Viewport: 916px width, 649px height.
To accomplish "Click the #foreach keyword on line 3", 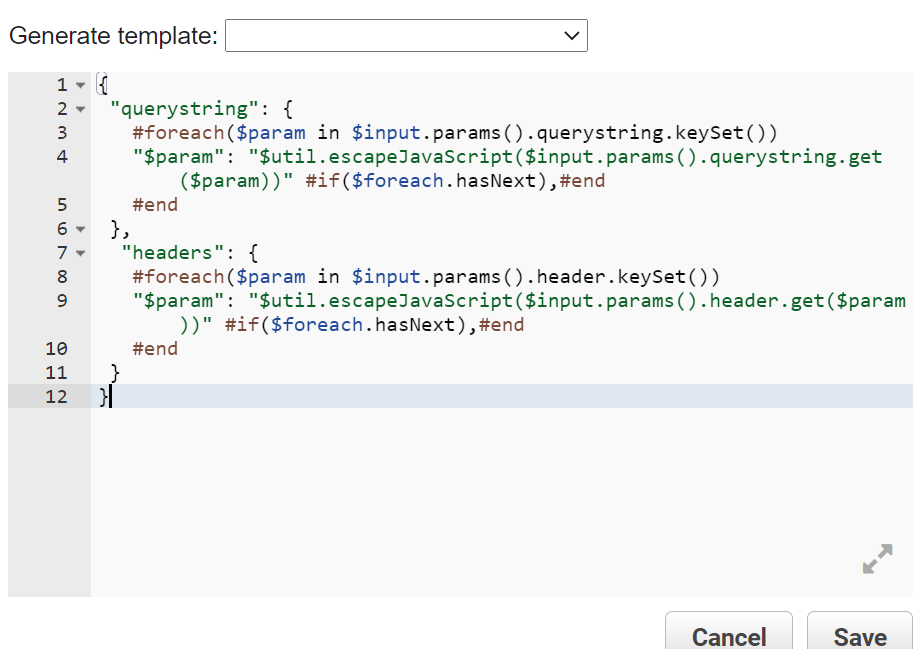I will (x=180, y=132).
